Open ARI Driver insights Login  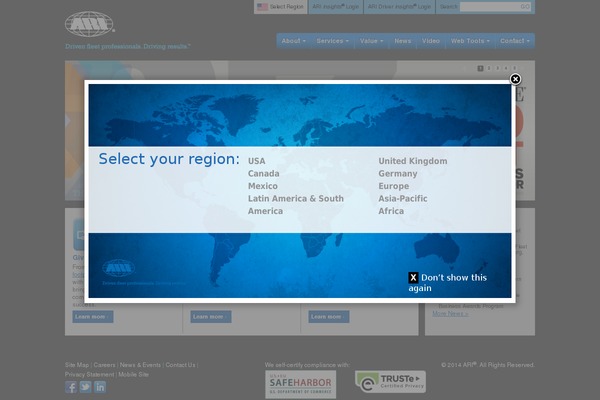(x=399, y=7)
